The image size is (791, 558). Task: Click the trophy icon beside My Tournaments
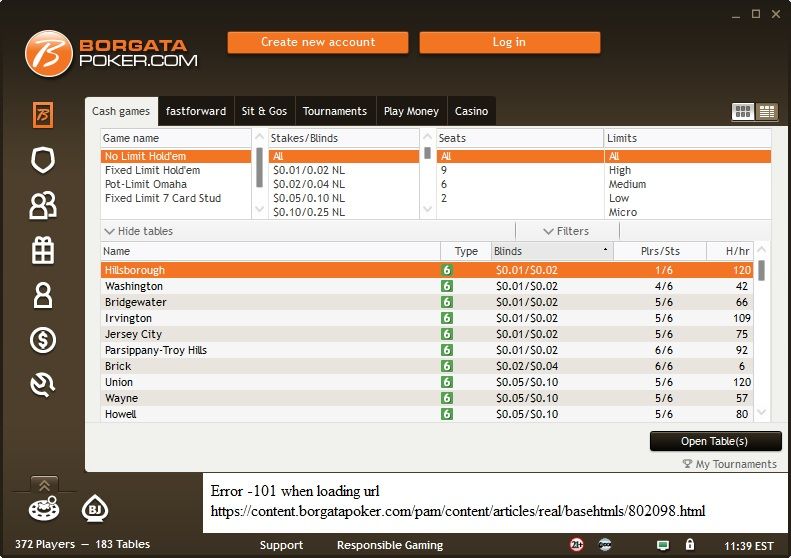pyautogui.click(x=687, y=464)
